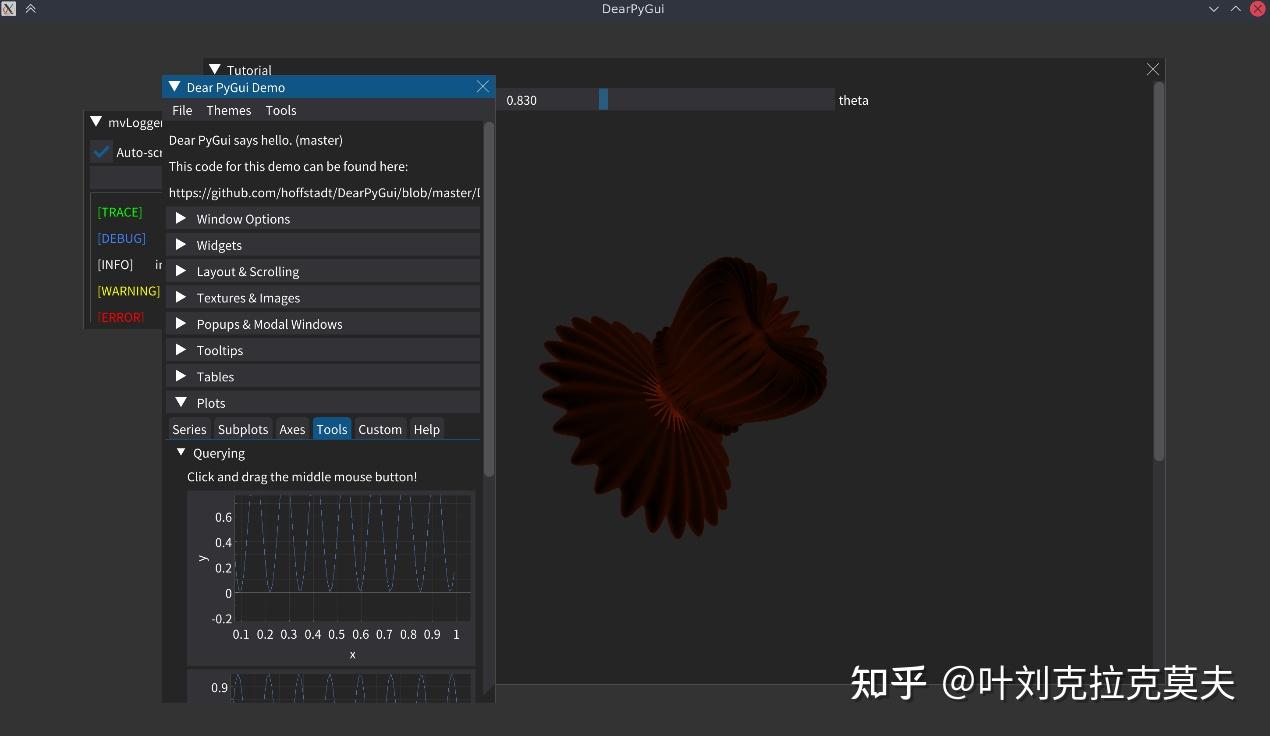Expand the Textures & Images section
Screen dimensions: 1270x736
(x=323, y=298)
